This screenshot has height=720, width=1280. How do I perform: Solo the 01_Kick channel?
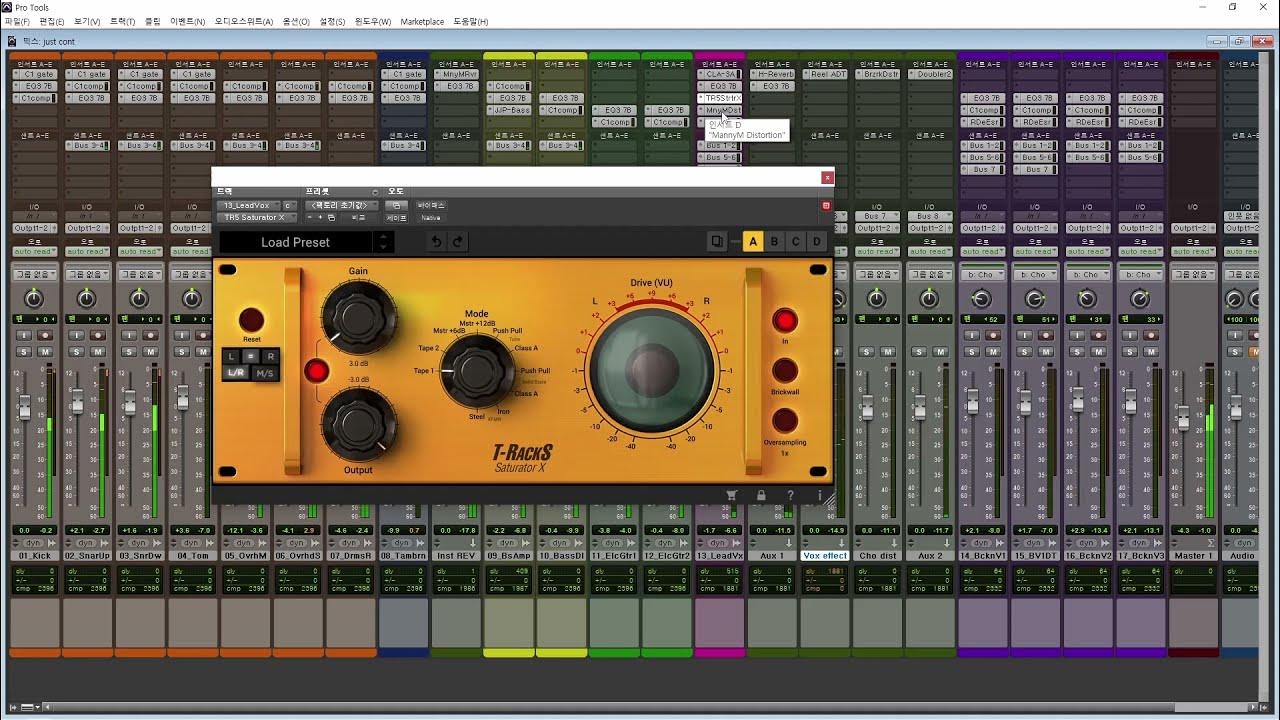tap(24, 351)
